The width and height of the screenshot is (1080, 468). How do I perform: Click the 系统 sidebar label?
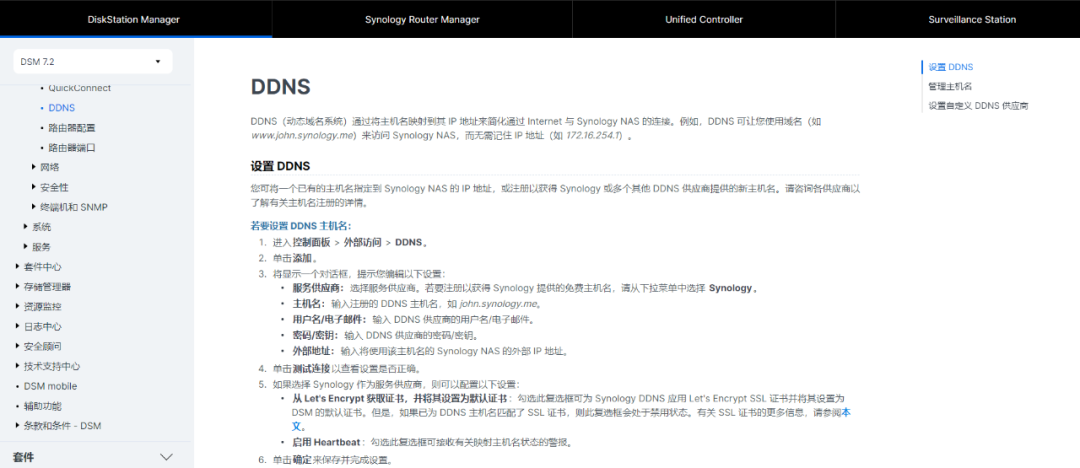41,227
